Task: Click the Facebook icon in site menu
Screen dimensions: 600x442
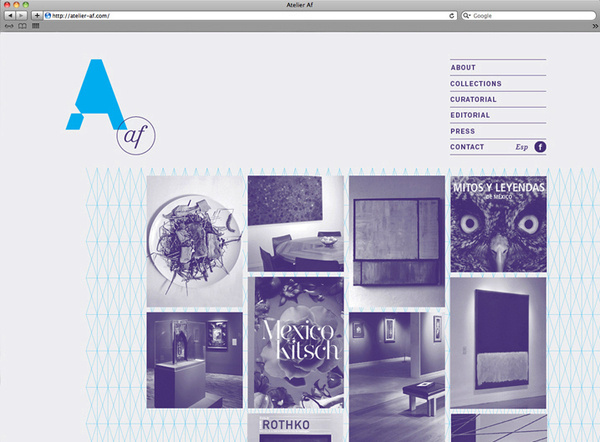Action: tap(540, 147)
